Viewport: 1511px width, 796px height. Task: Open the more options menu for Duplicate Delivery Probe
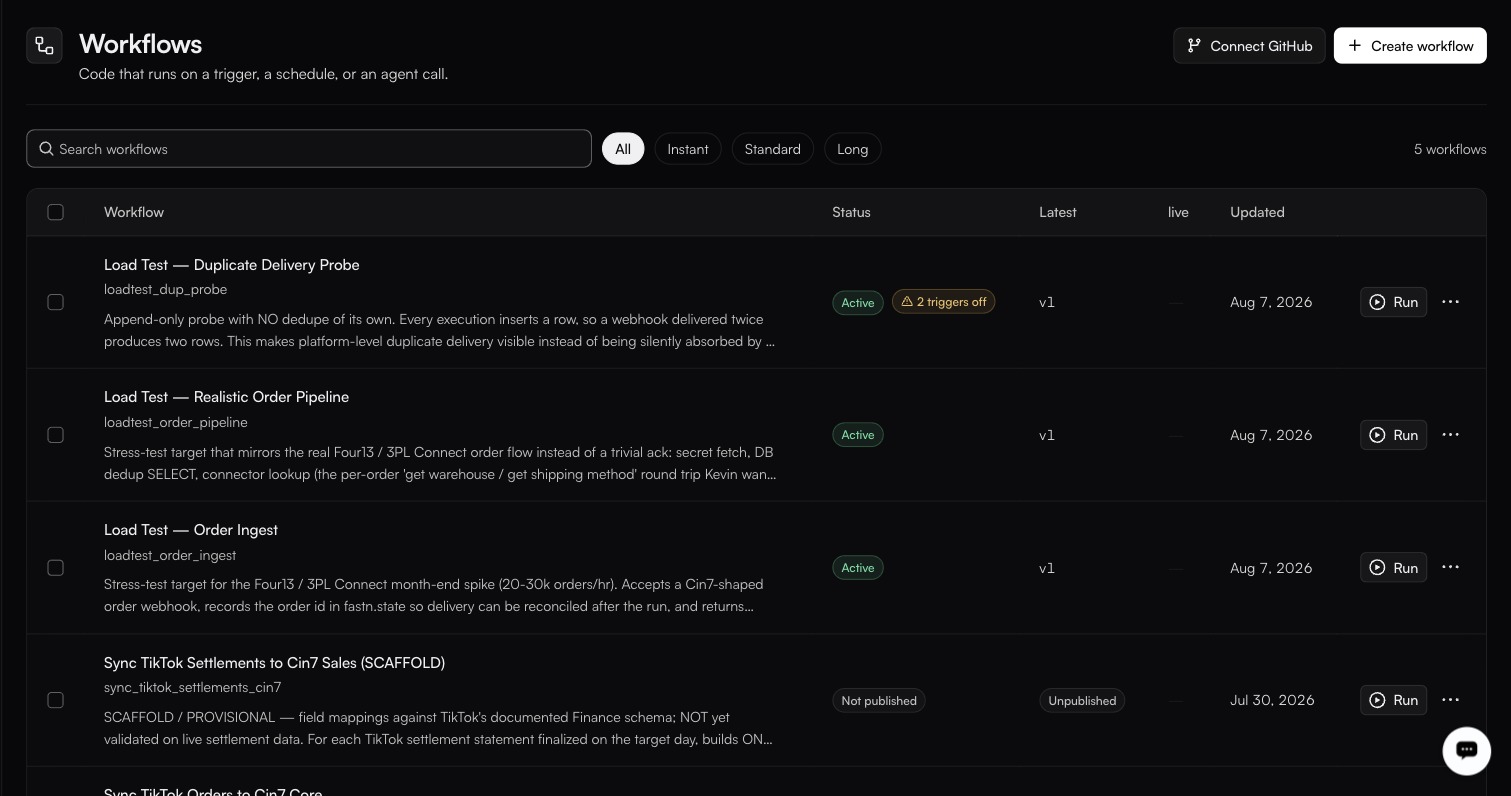pyautogui.click(x=1450, y=302)
